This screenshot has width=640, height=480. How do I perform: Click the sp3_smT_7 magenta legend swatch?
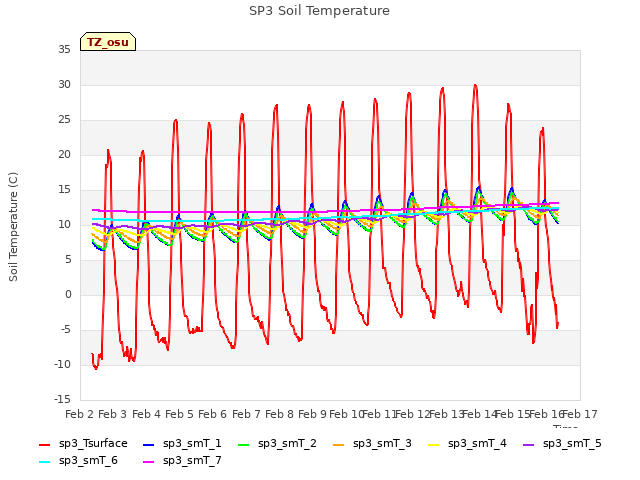tap(149, 462)
